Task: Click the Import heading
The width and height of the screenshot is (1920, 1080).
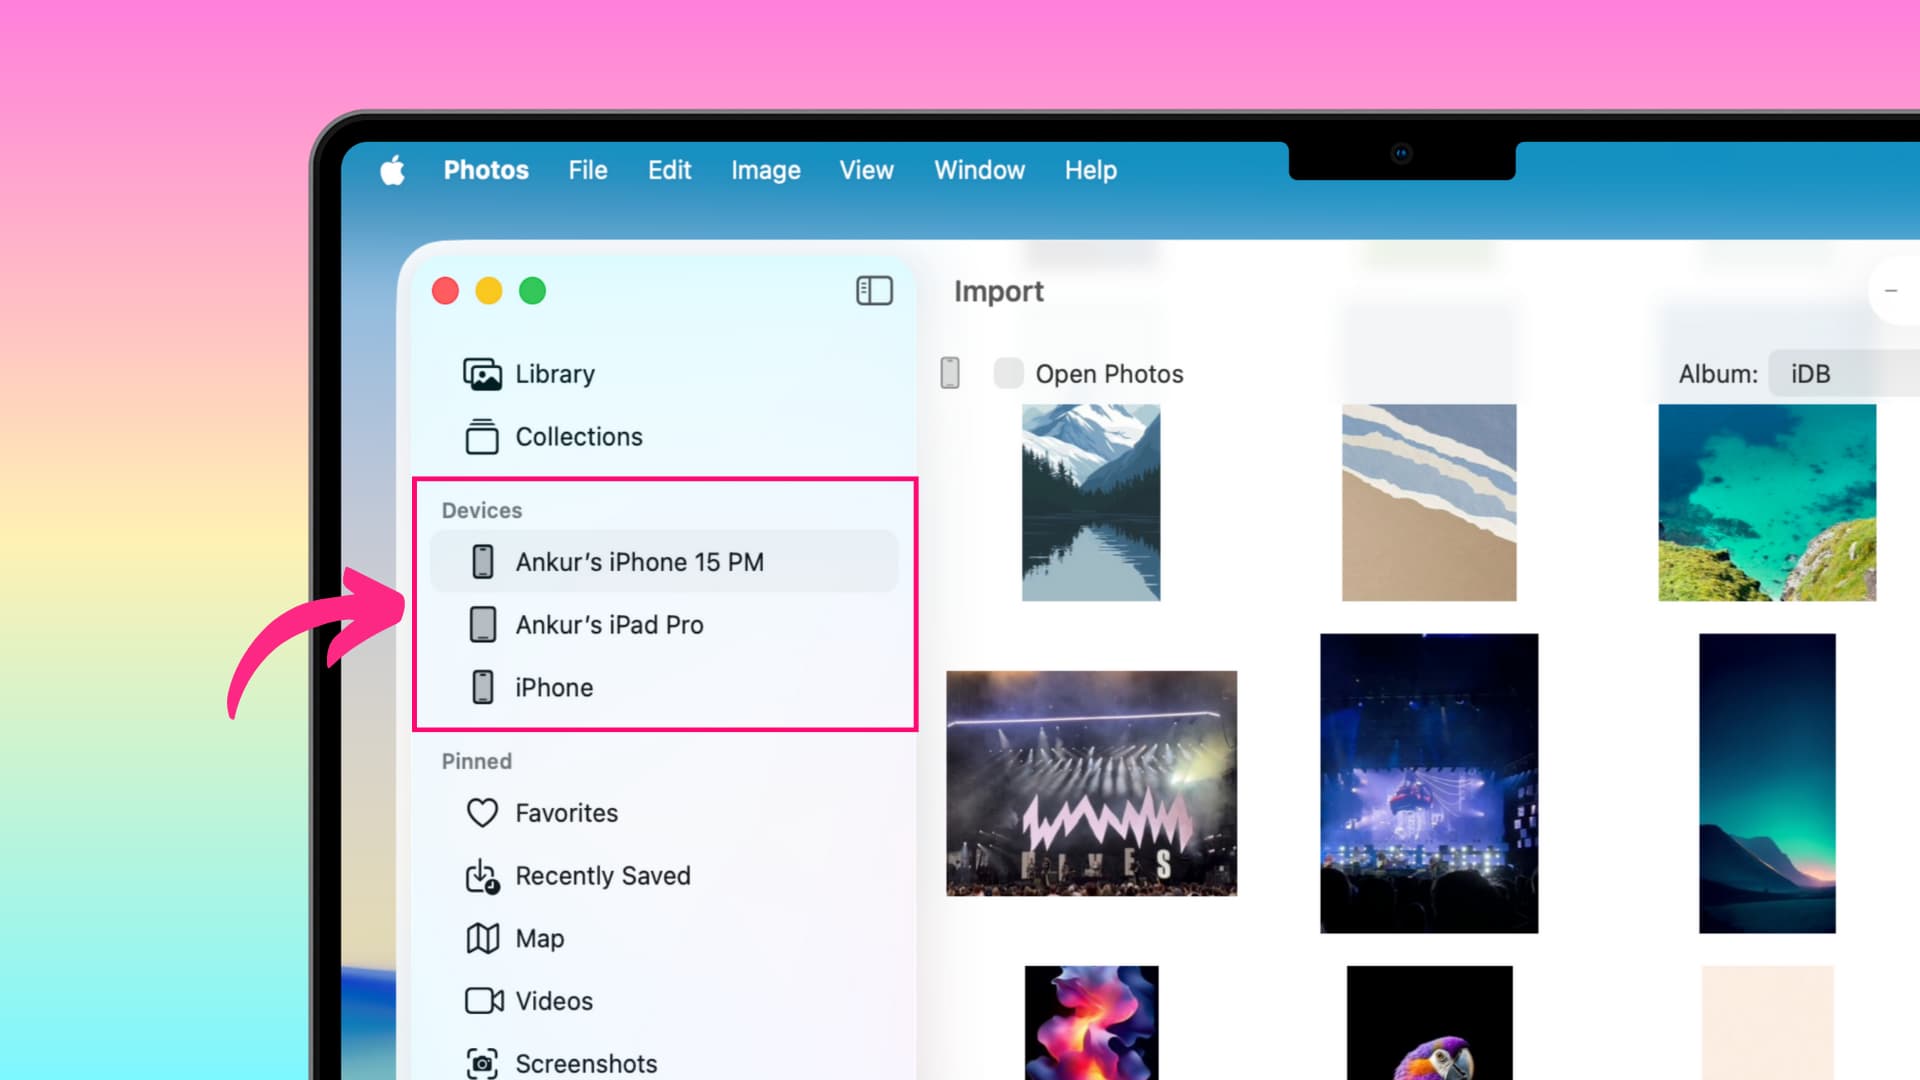Action: [999, 291]
